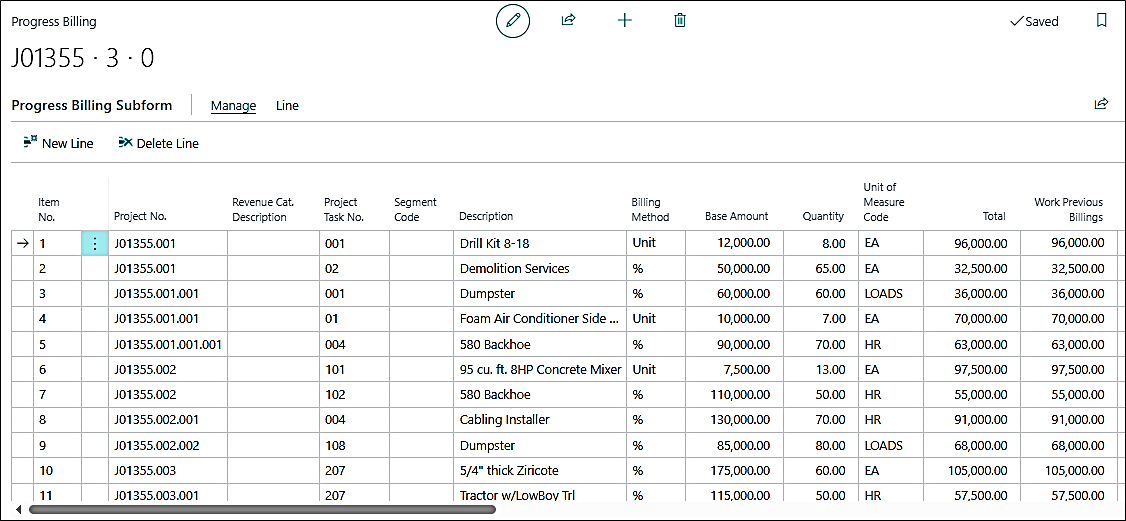Click the Delete Line button

coord(158,143)
